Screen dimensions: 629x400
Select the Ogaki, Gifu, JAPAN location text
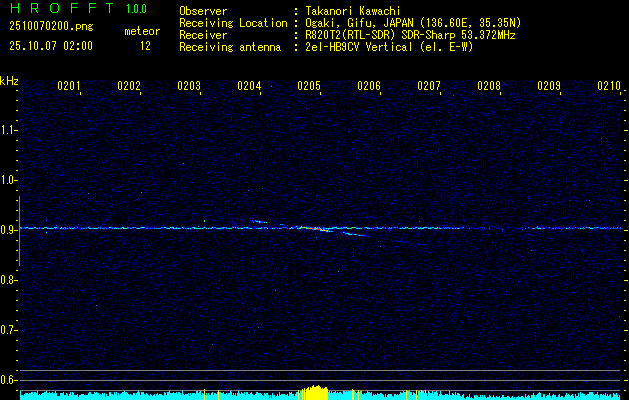pyautogui.click(x=413, y=23)
